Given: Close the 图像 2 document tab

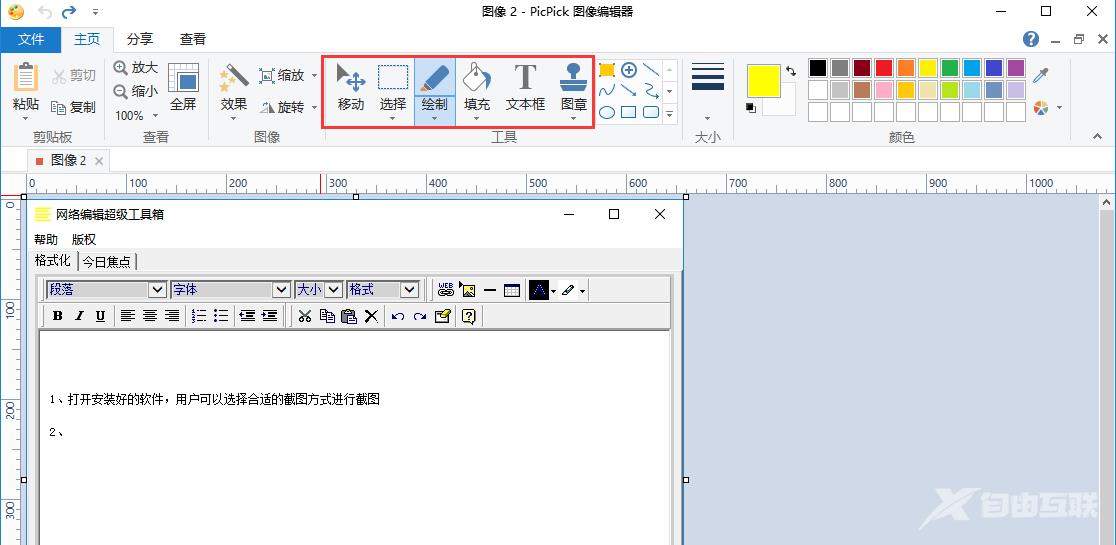Looking at the screenshot, I should pos(99,161).
